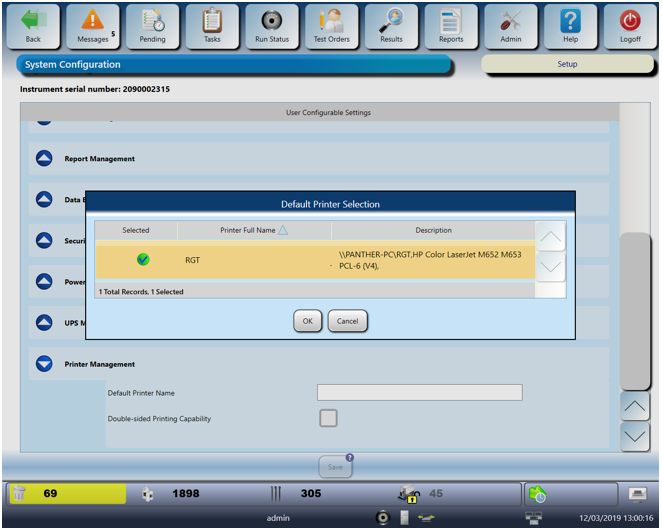The height and width of the screenshot is (529, 662).
Task: Click the Logoff power icon
Action: coord(629,21)
